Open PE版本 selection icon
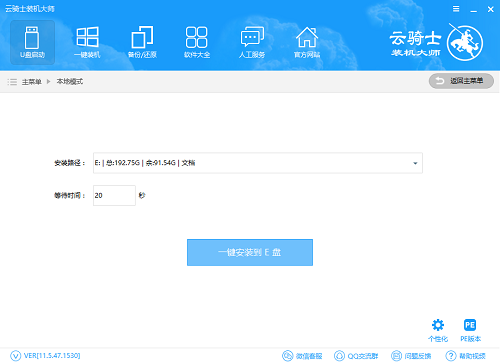500x364 pixels. pos(470,330)
